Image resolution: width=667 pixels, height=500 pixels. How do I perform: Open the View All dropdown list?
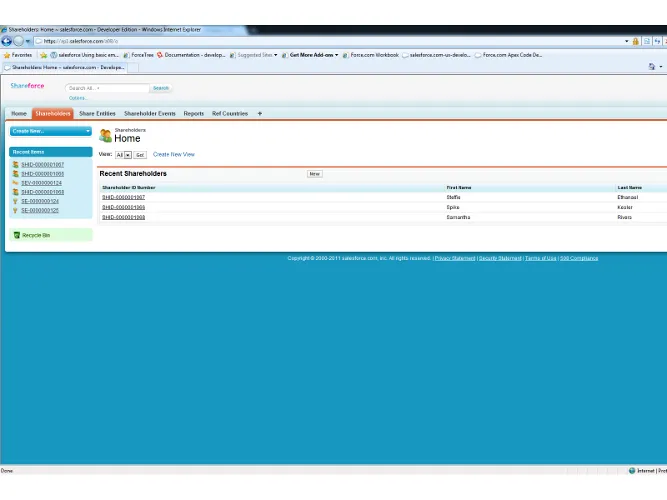coord(123,155)
